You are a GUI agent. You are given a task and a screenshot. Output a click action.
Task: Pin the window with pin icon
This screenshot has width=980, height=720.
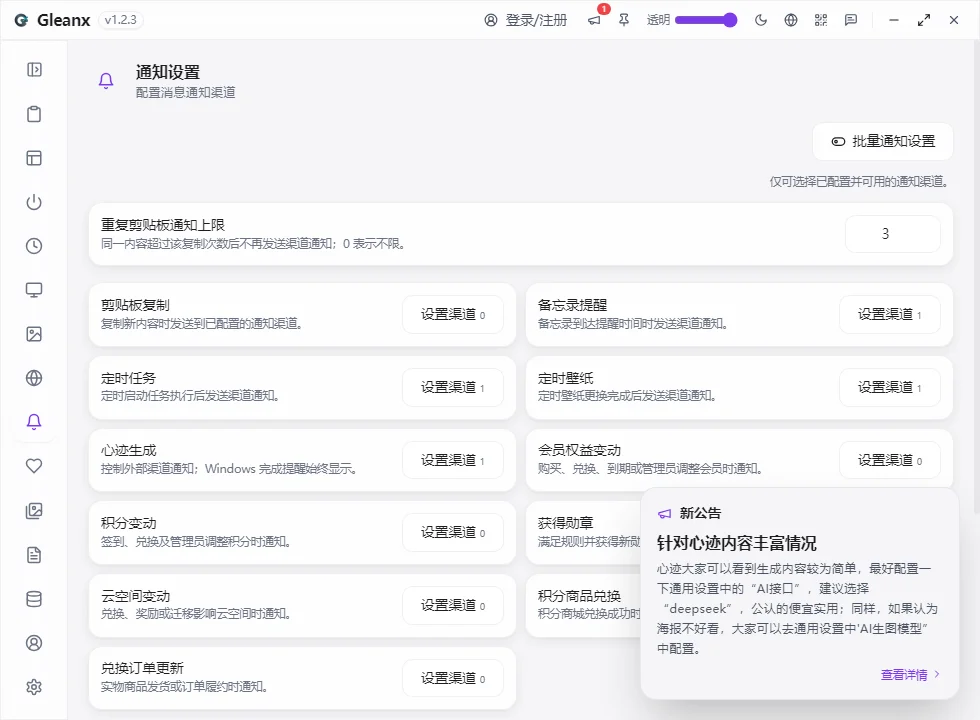tap(624, 20)
